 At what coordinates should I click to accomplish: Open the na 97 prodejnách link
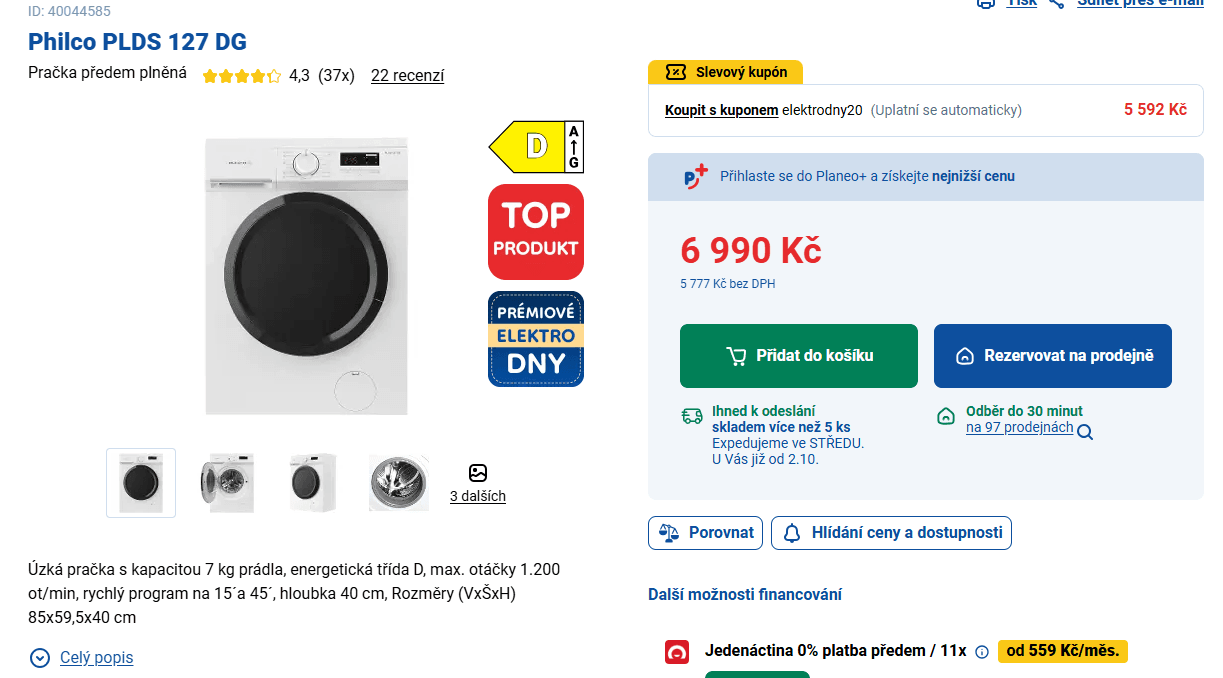point(1019,427)
